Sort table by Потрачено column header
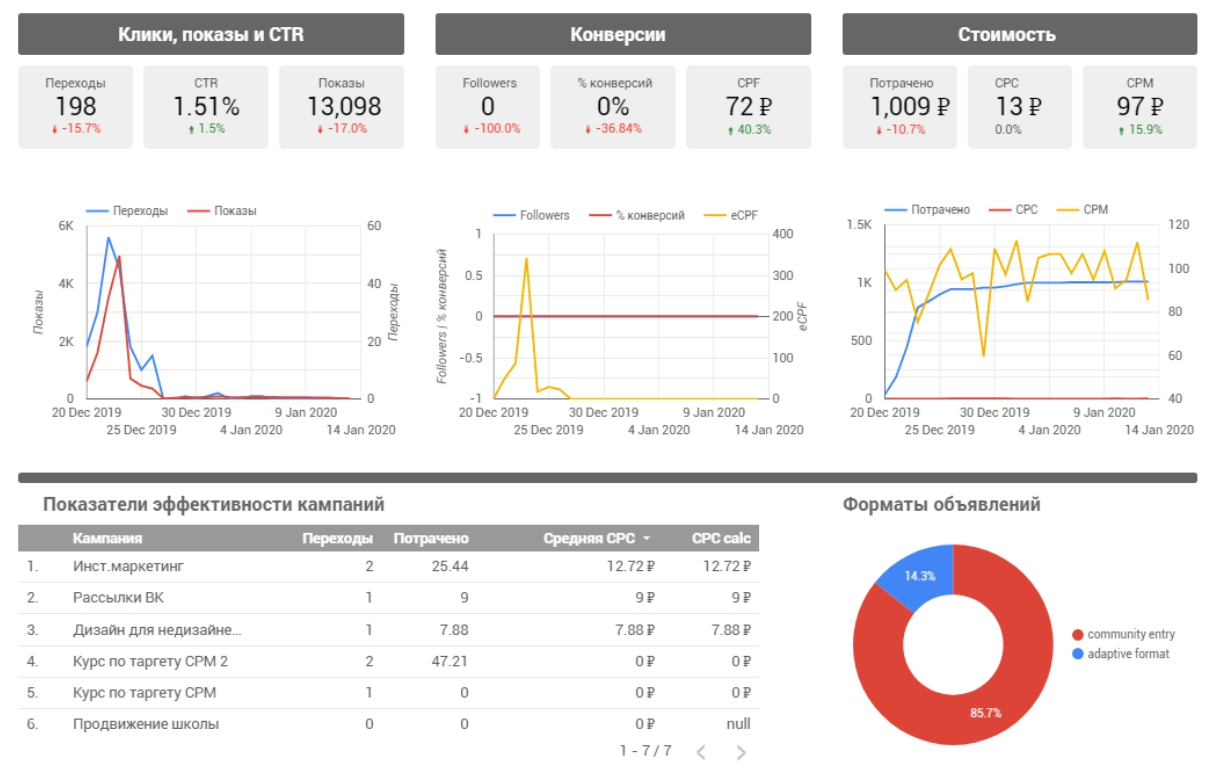The width and height of the screenshot is (1225, 778). (x=431, y=539)
